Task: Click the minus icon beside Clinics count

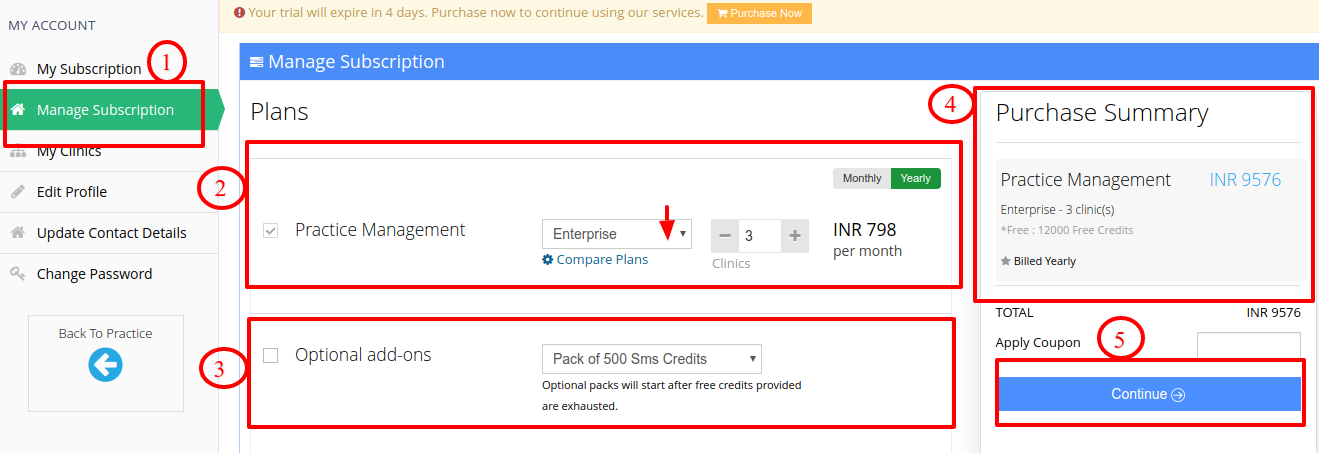Action: 726,236
